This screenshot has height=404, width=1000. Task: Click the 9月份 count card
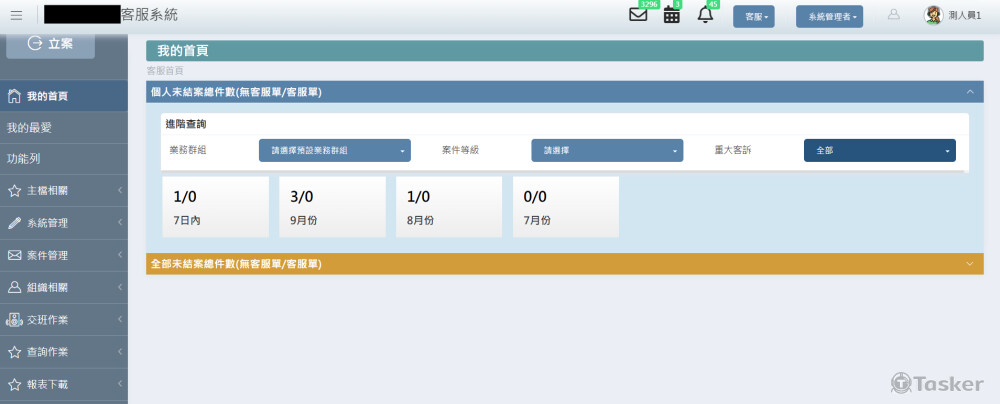pyautogui.click(x=332, y=206)
